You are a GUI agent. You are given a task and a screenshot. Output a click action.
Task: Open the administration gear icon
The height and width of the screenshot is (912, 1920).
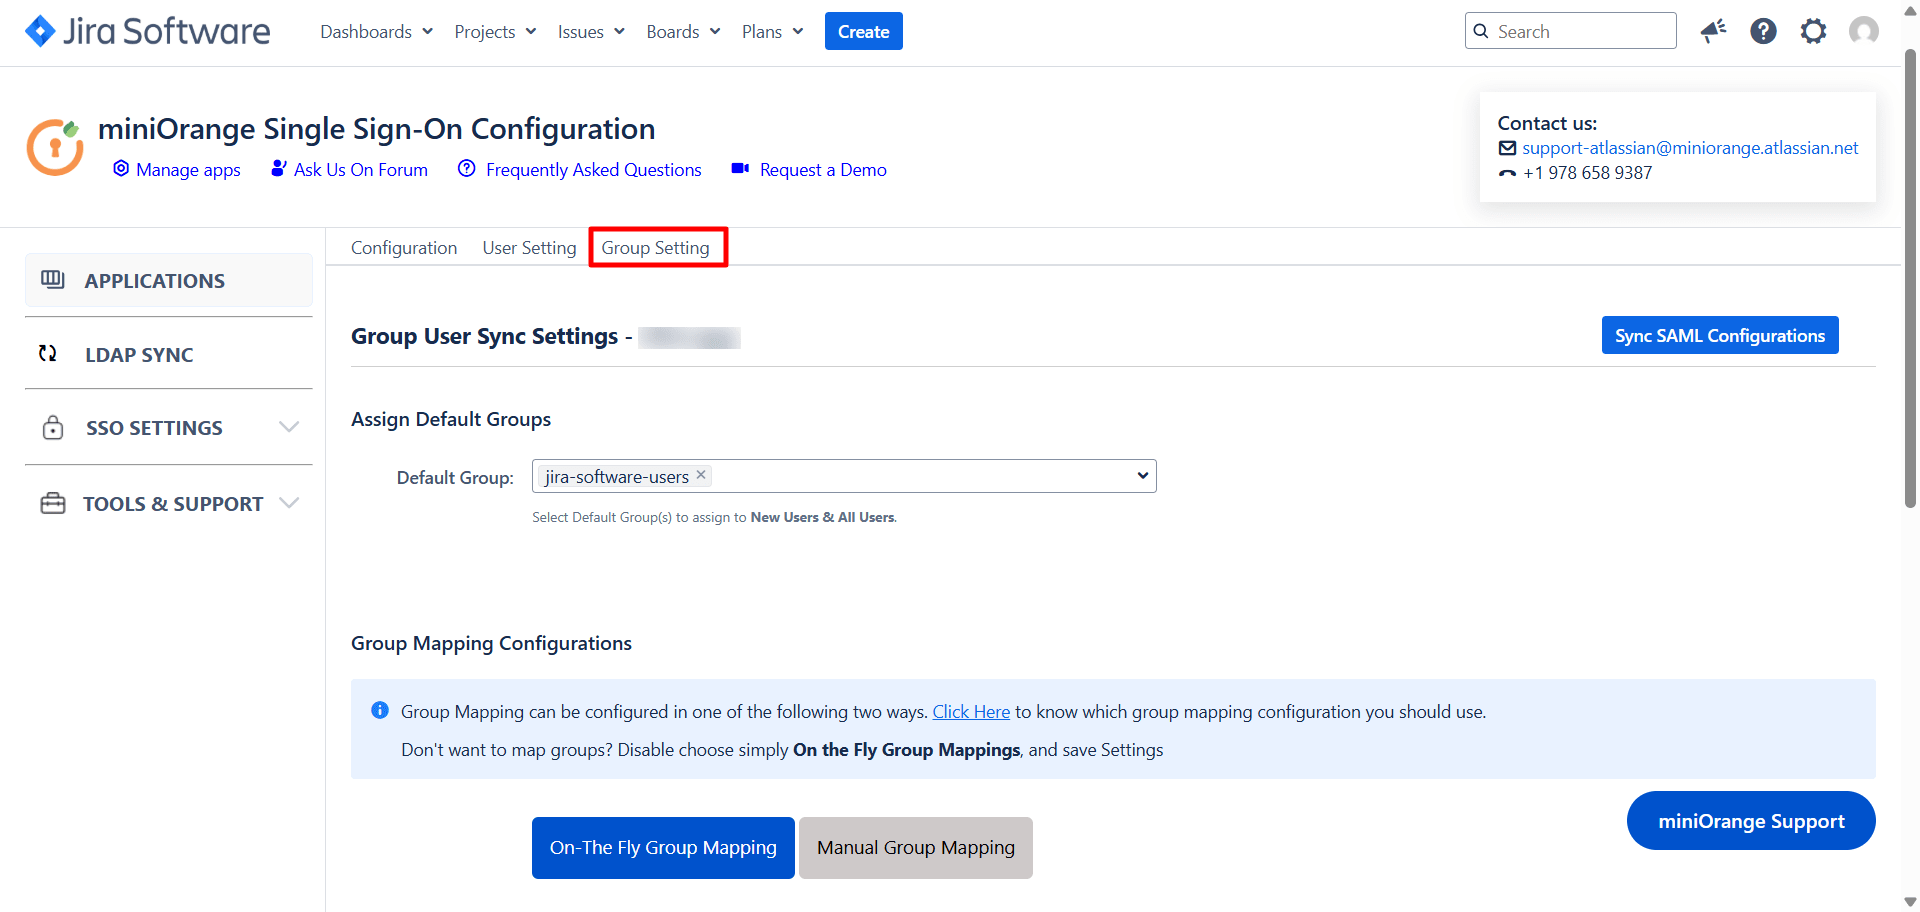(1813, 32)
